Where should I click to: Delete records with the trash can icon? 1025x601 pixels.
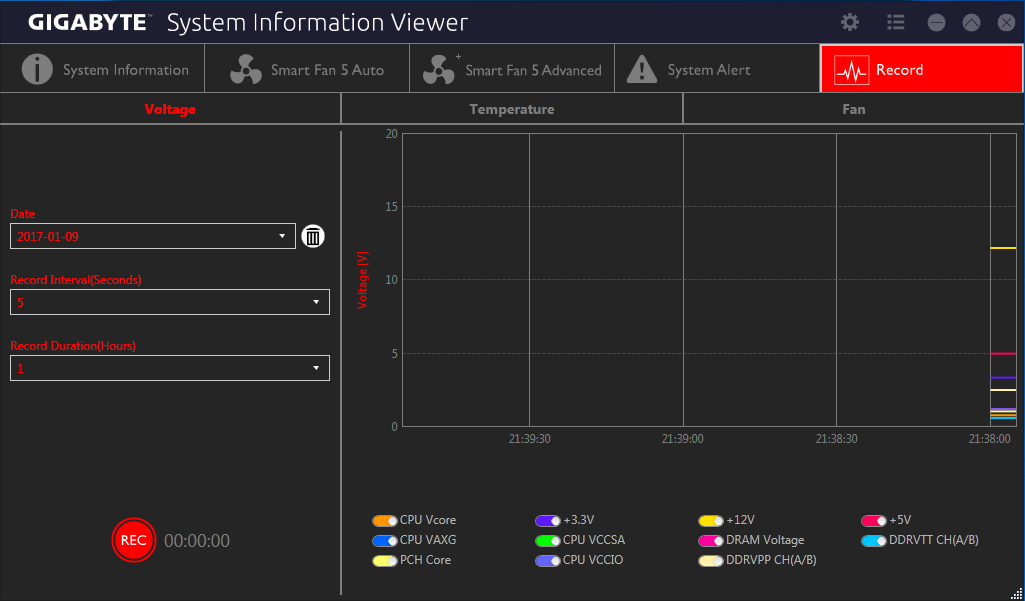point(313,236)
